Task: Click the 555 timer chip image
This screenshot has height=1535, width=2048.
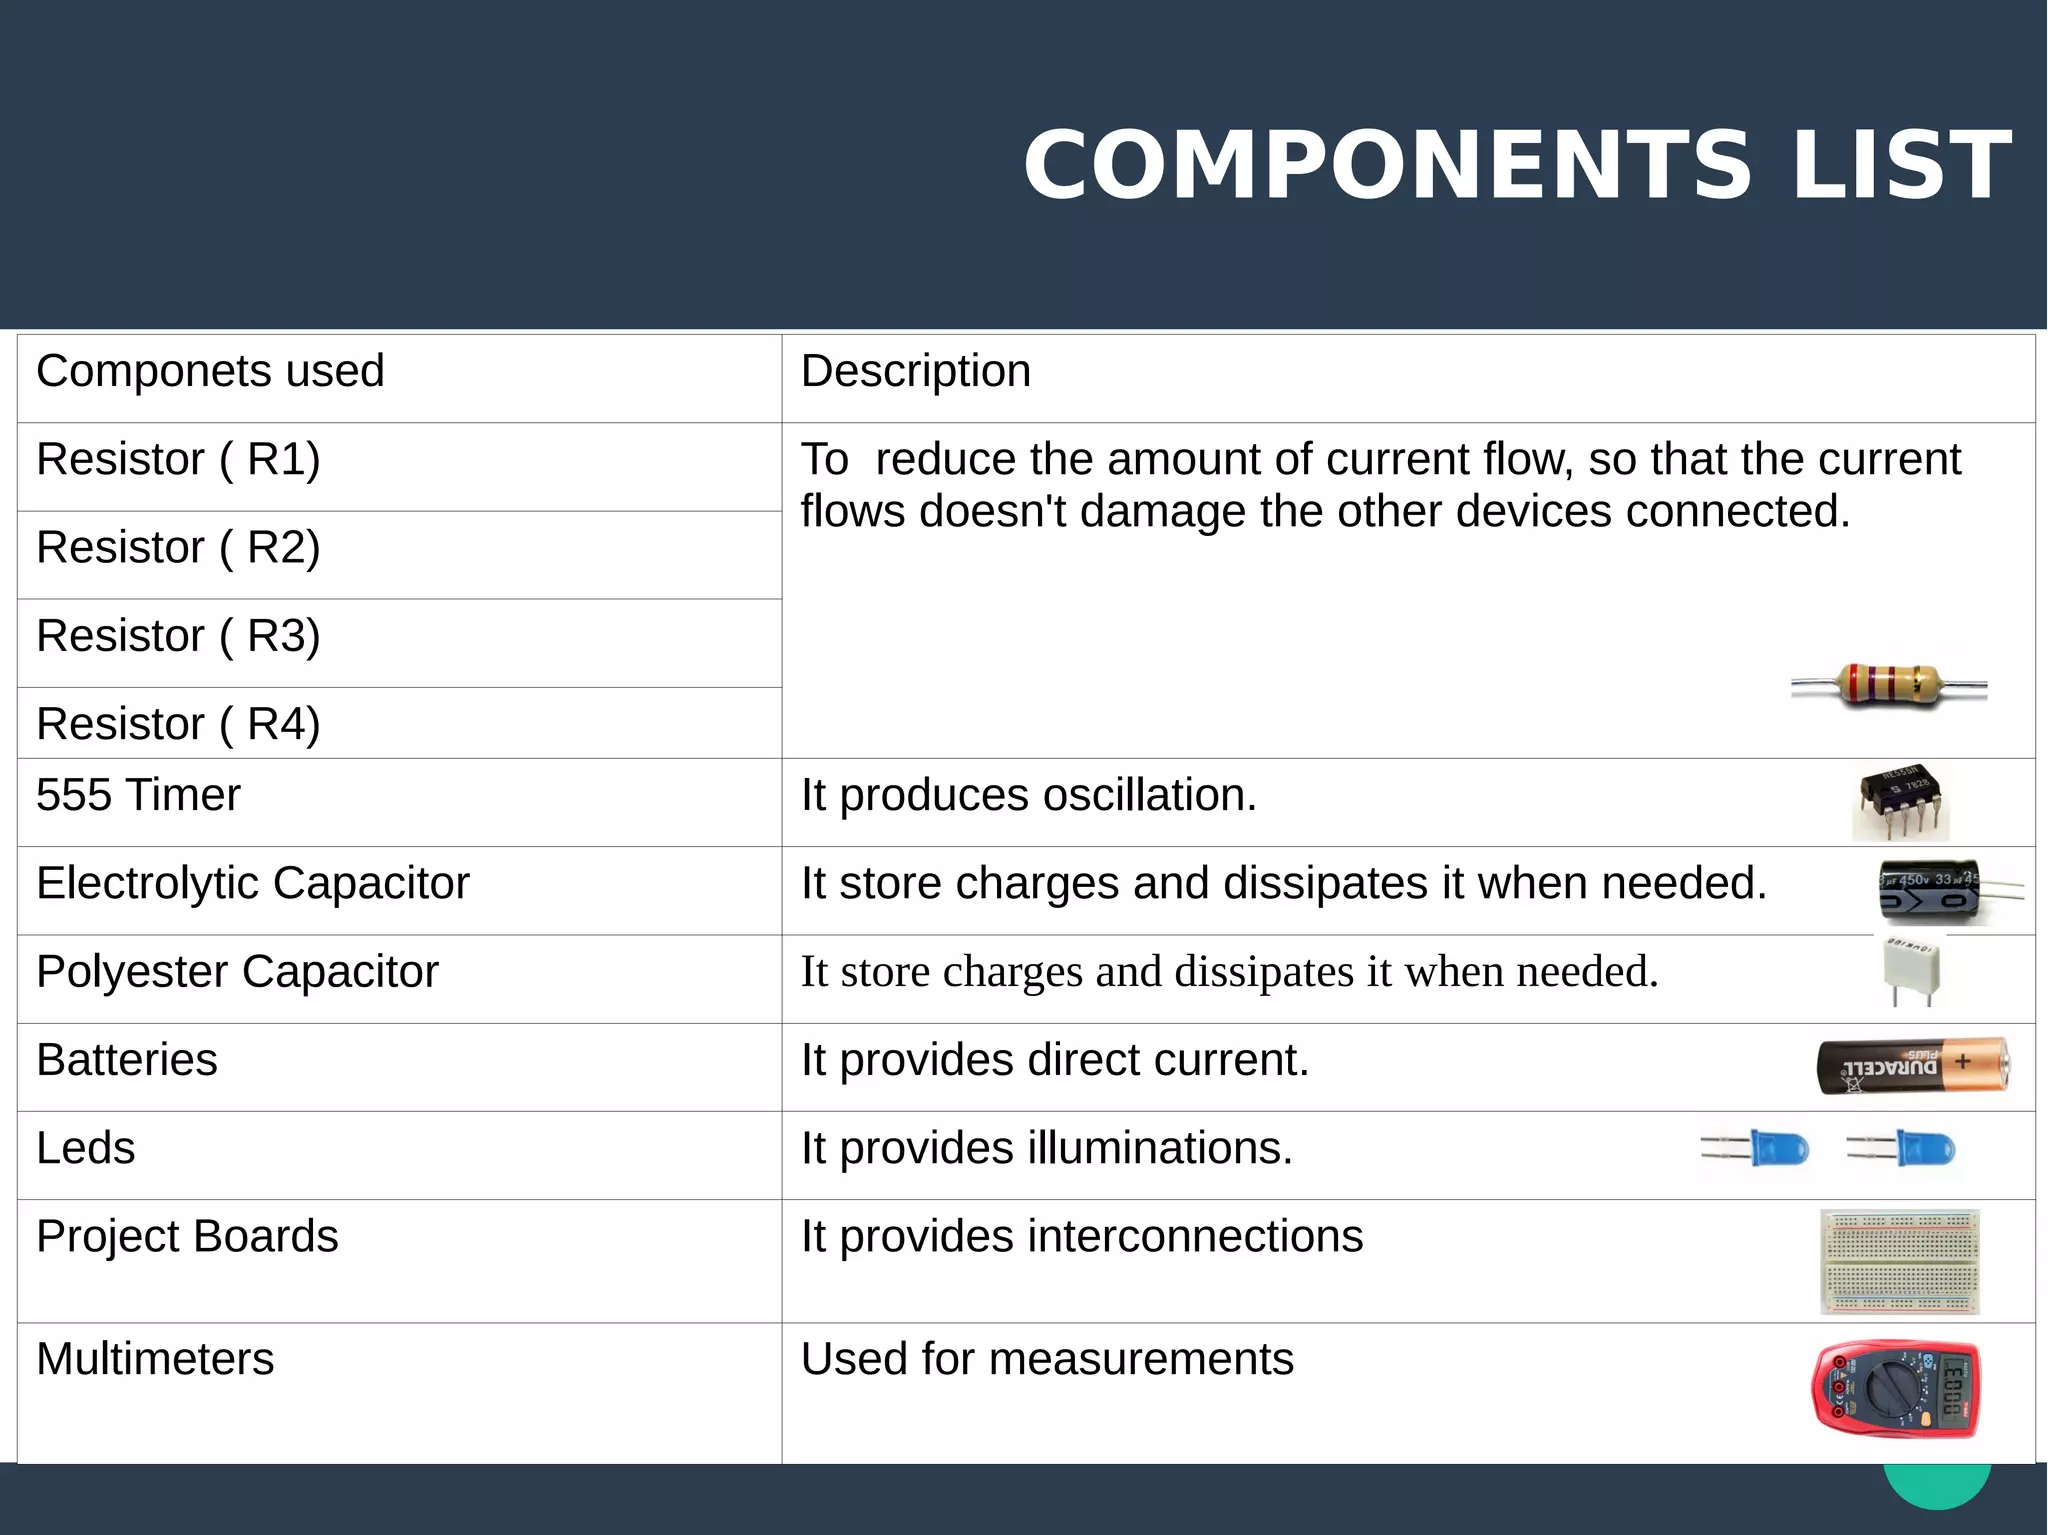Action: pos(1900,802)
